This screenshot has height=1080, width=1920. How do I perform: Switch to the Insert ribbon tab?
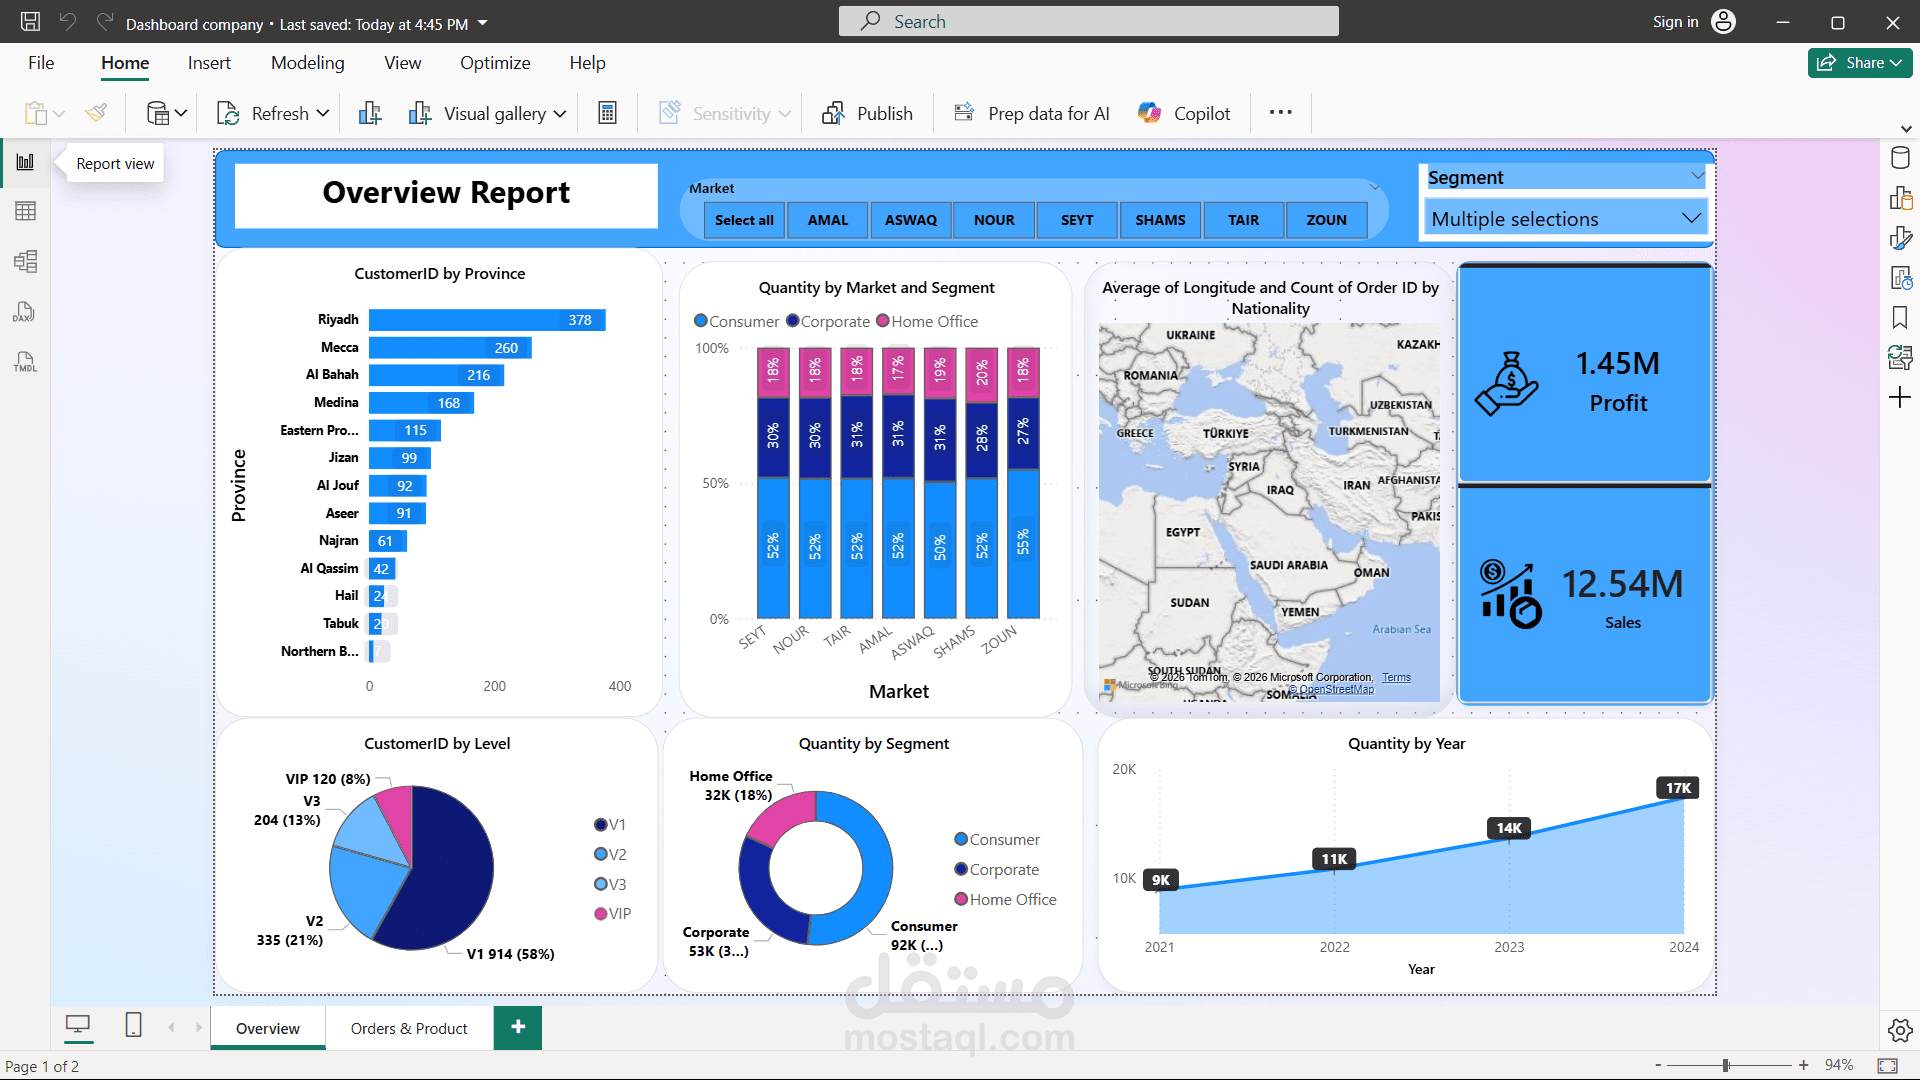pos(208,62)
